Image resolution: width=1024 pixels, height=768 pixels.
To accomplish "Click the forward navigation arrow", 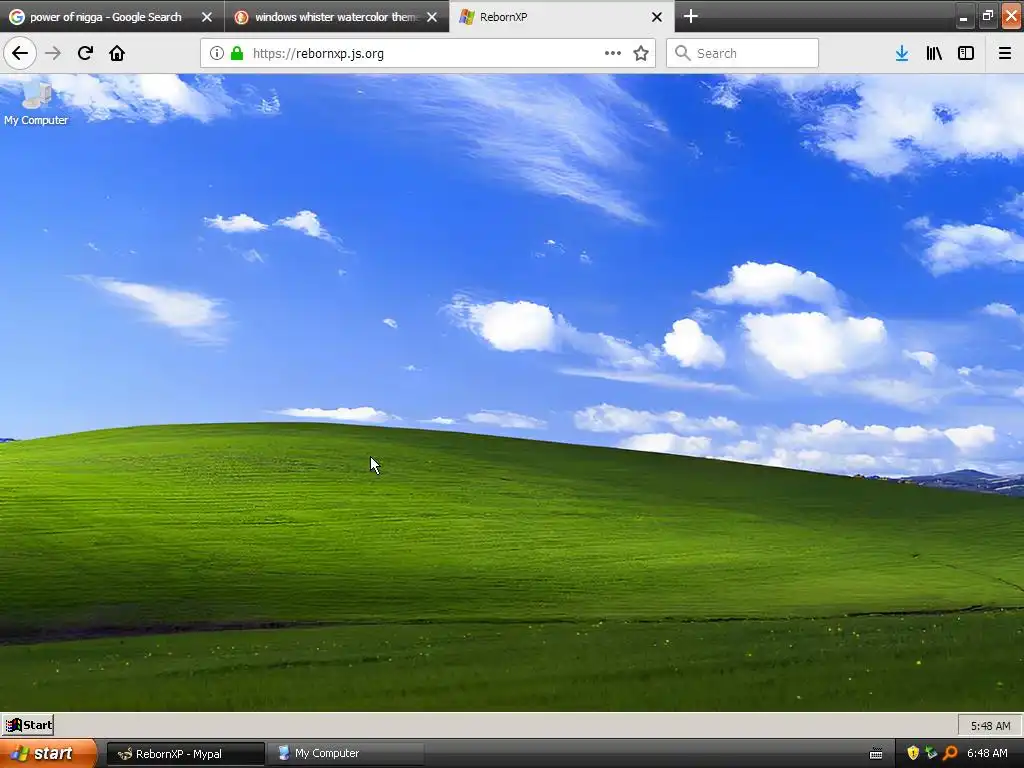I will pos(53,53).
